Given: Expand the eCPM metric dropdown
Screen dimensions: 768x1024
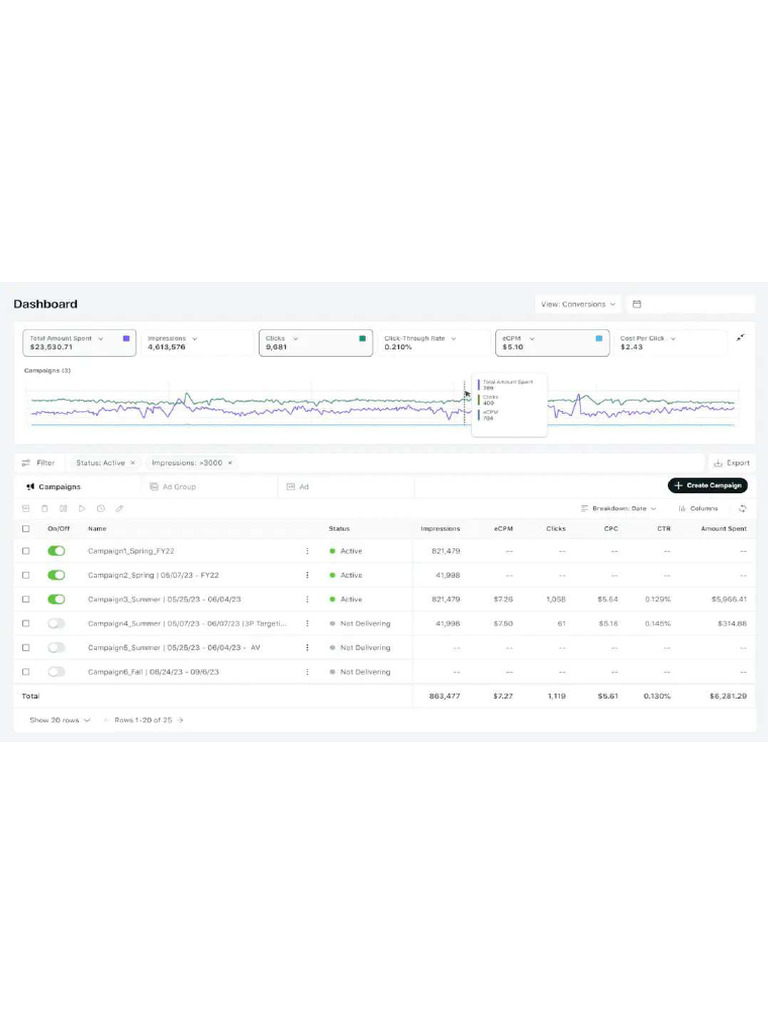Looking at the screenshot, I should click(x=532, y=338).
